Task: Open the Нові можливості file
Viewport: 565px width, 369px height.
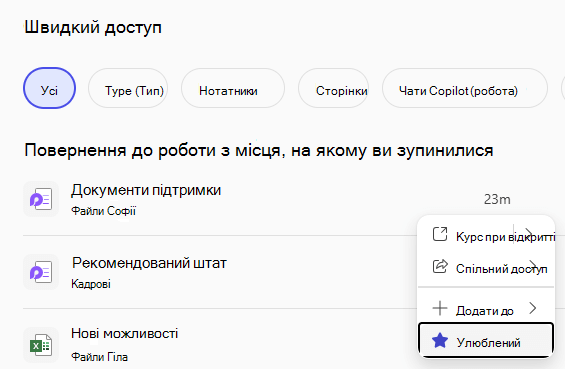Action: click(x=125, y=334)
